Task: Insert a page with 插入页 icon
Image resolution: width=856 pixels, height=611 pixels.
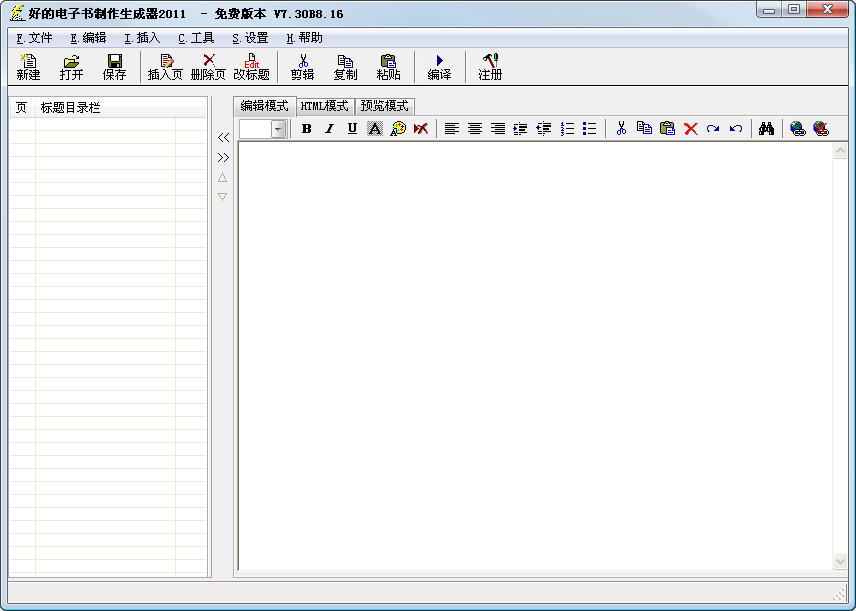Action: [x=165, y=67]
